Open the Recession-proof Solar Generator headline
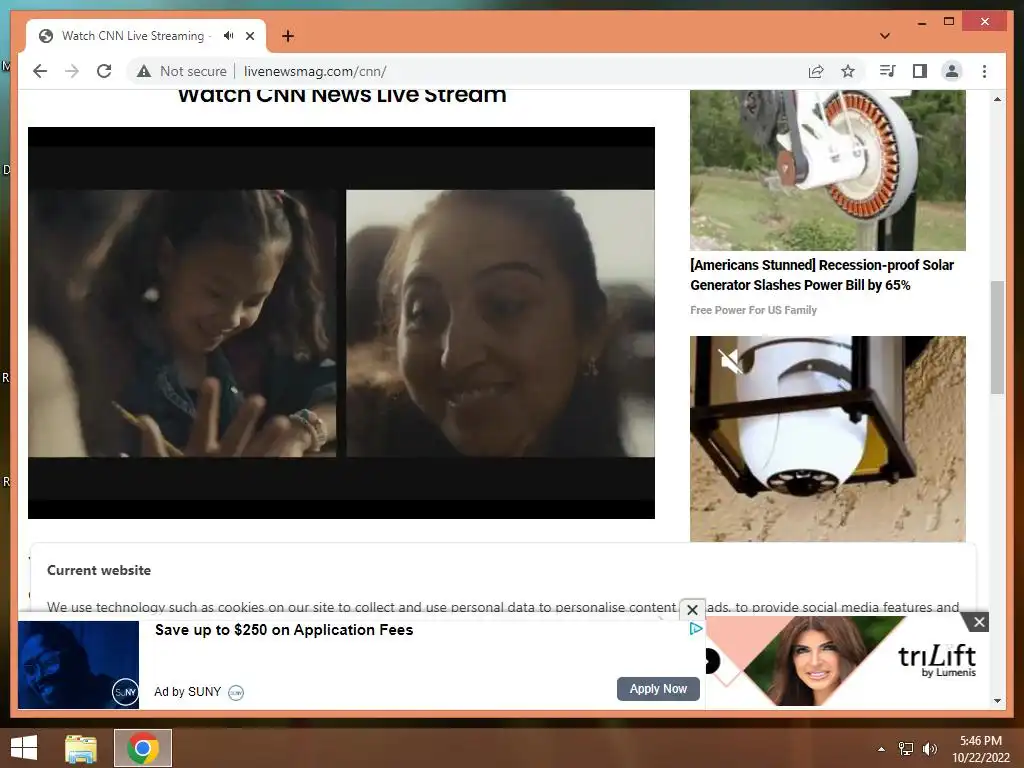 point(822,275)
